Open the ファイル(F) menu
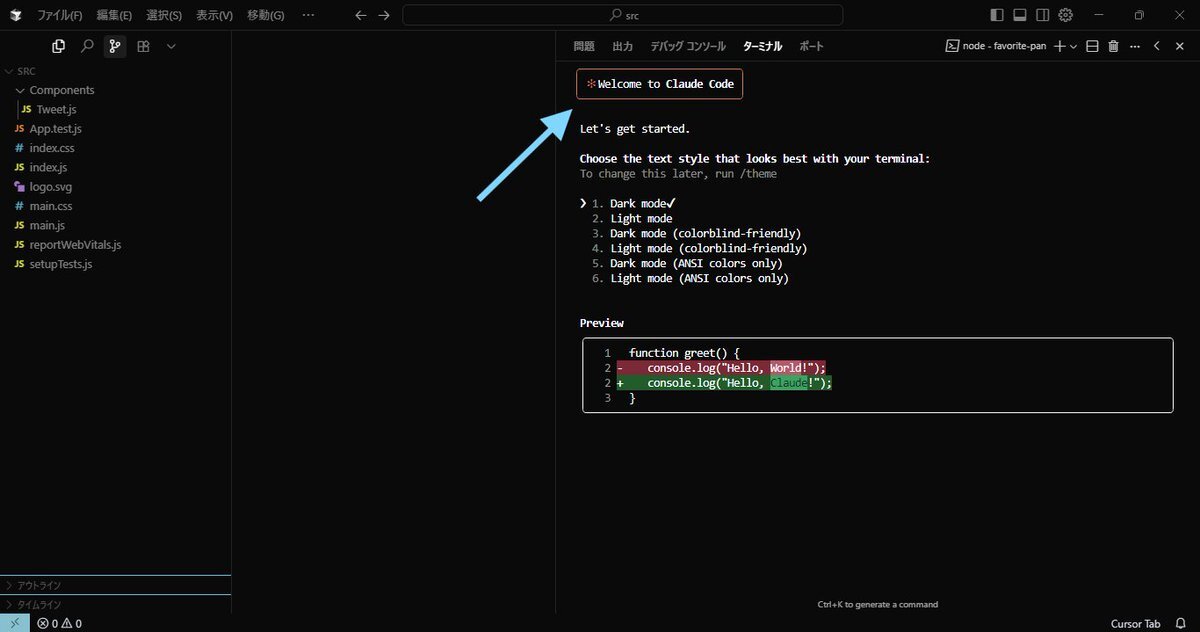 pos(60,16)
